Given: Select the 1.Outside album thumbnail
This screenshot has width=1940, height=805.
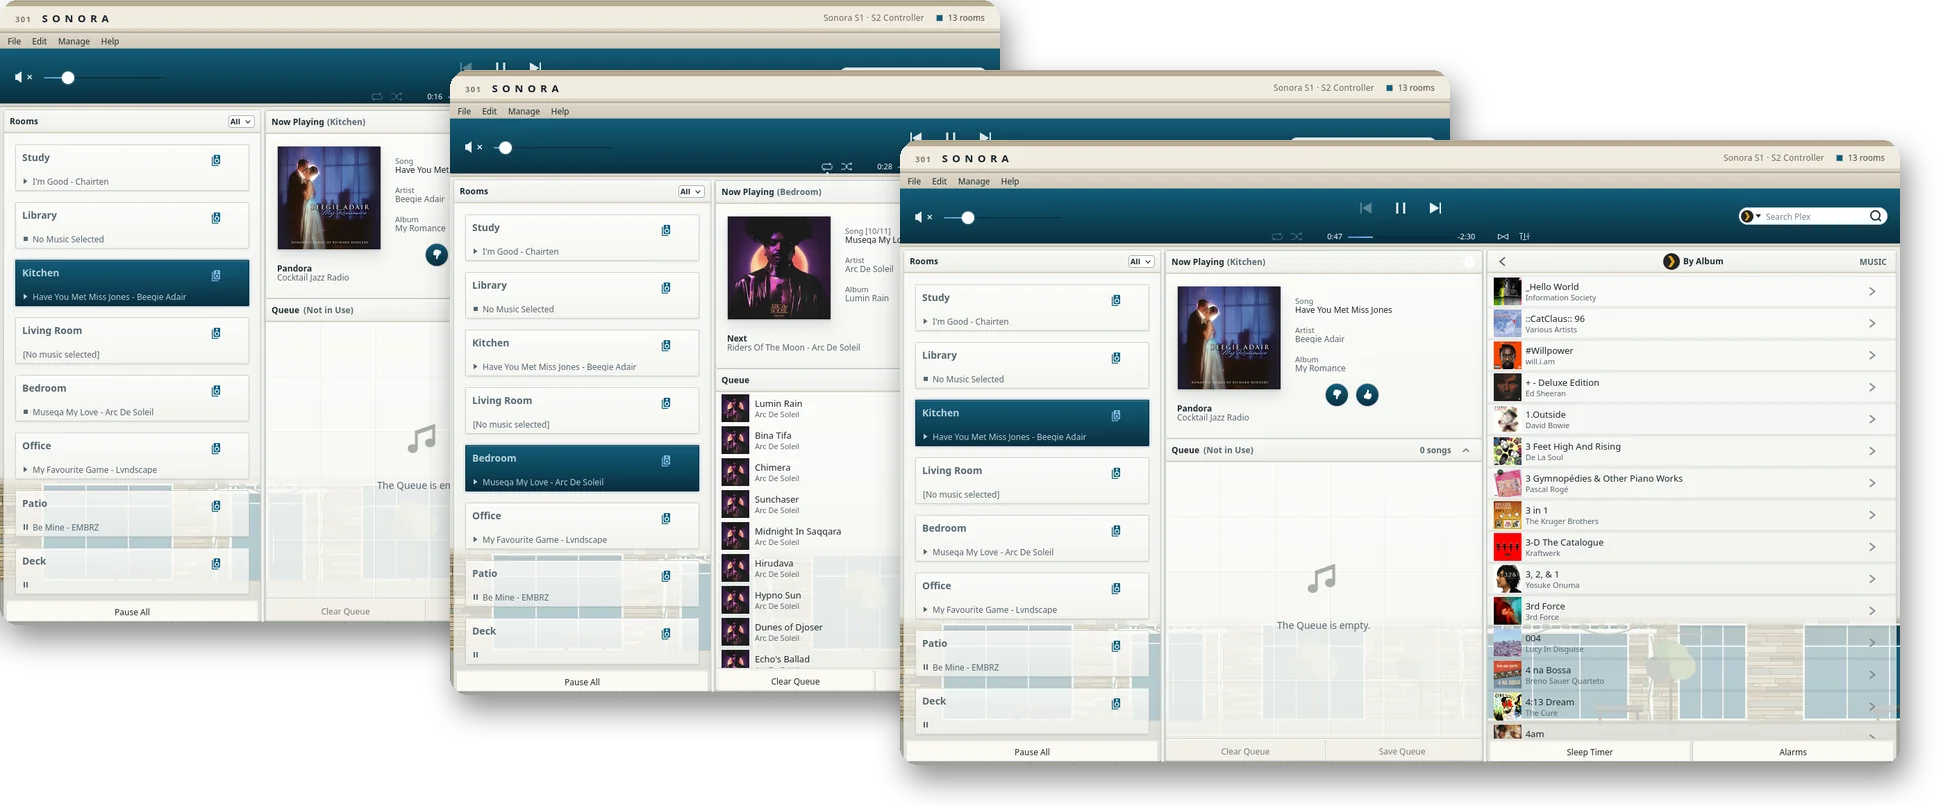Looking at the screenshot, I should click(1507, 419).
